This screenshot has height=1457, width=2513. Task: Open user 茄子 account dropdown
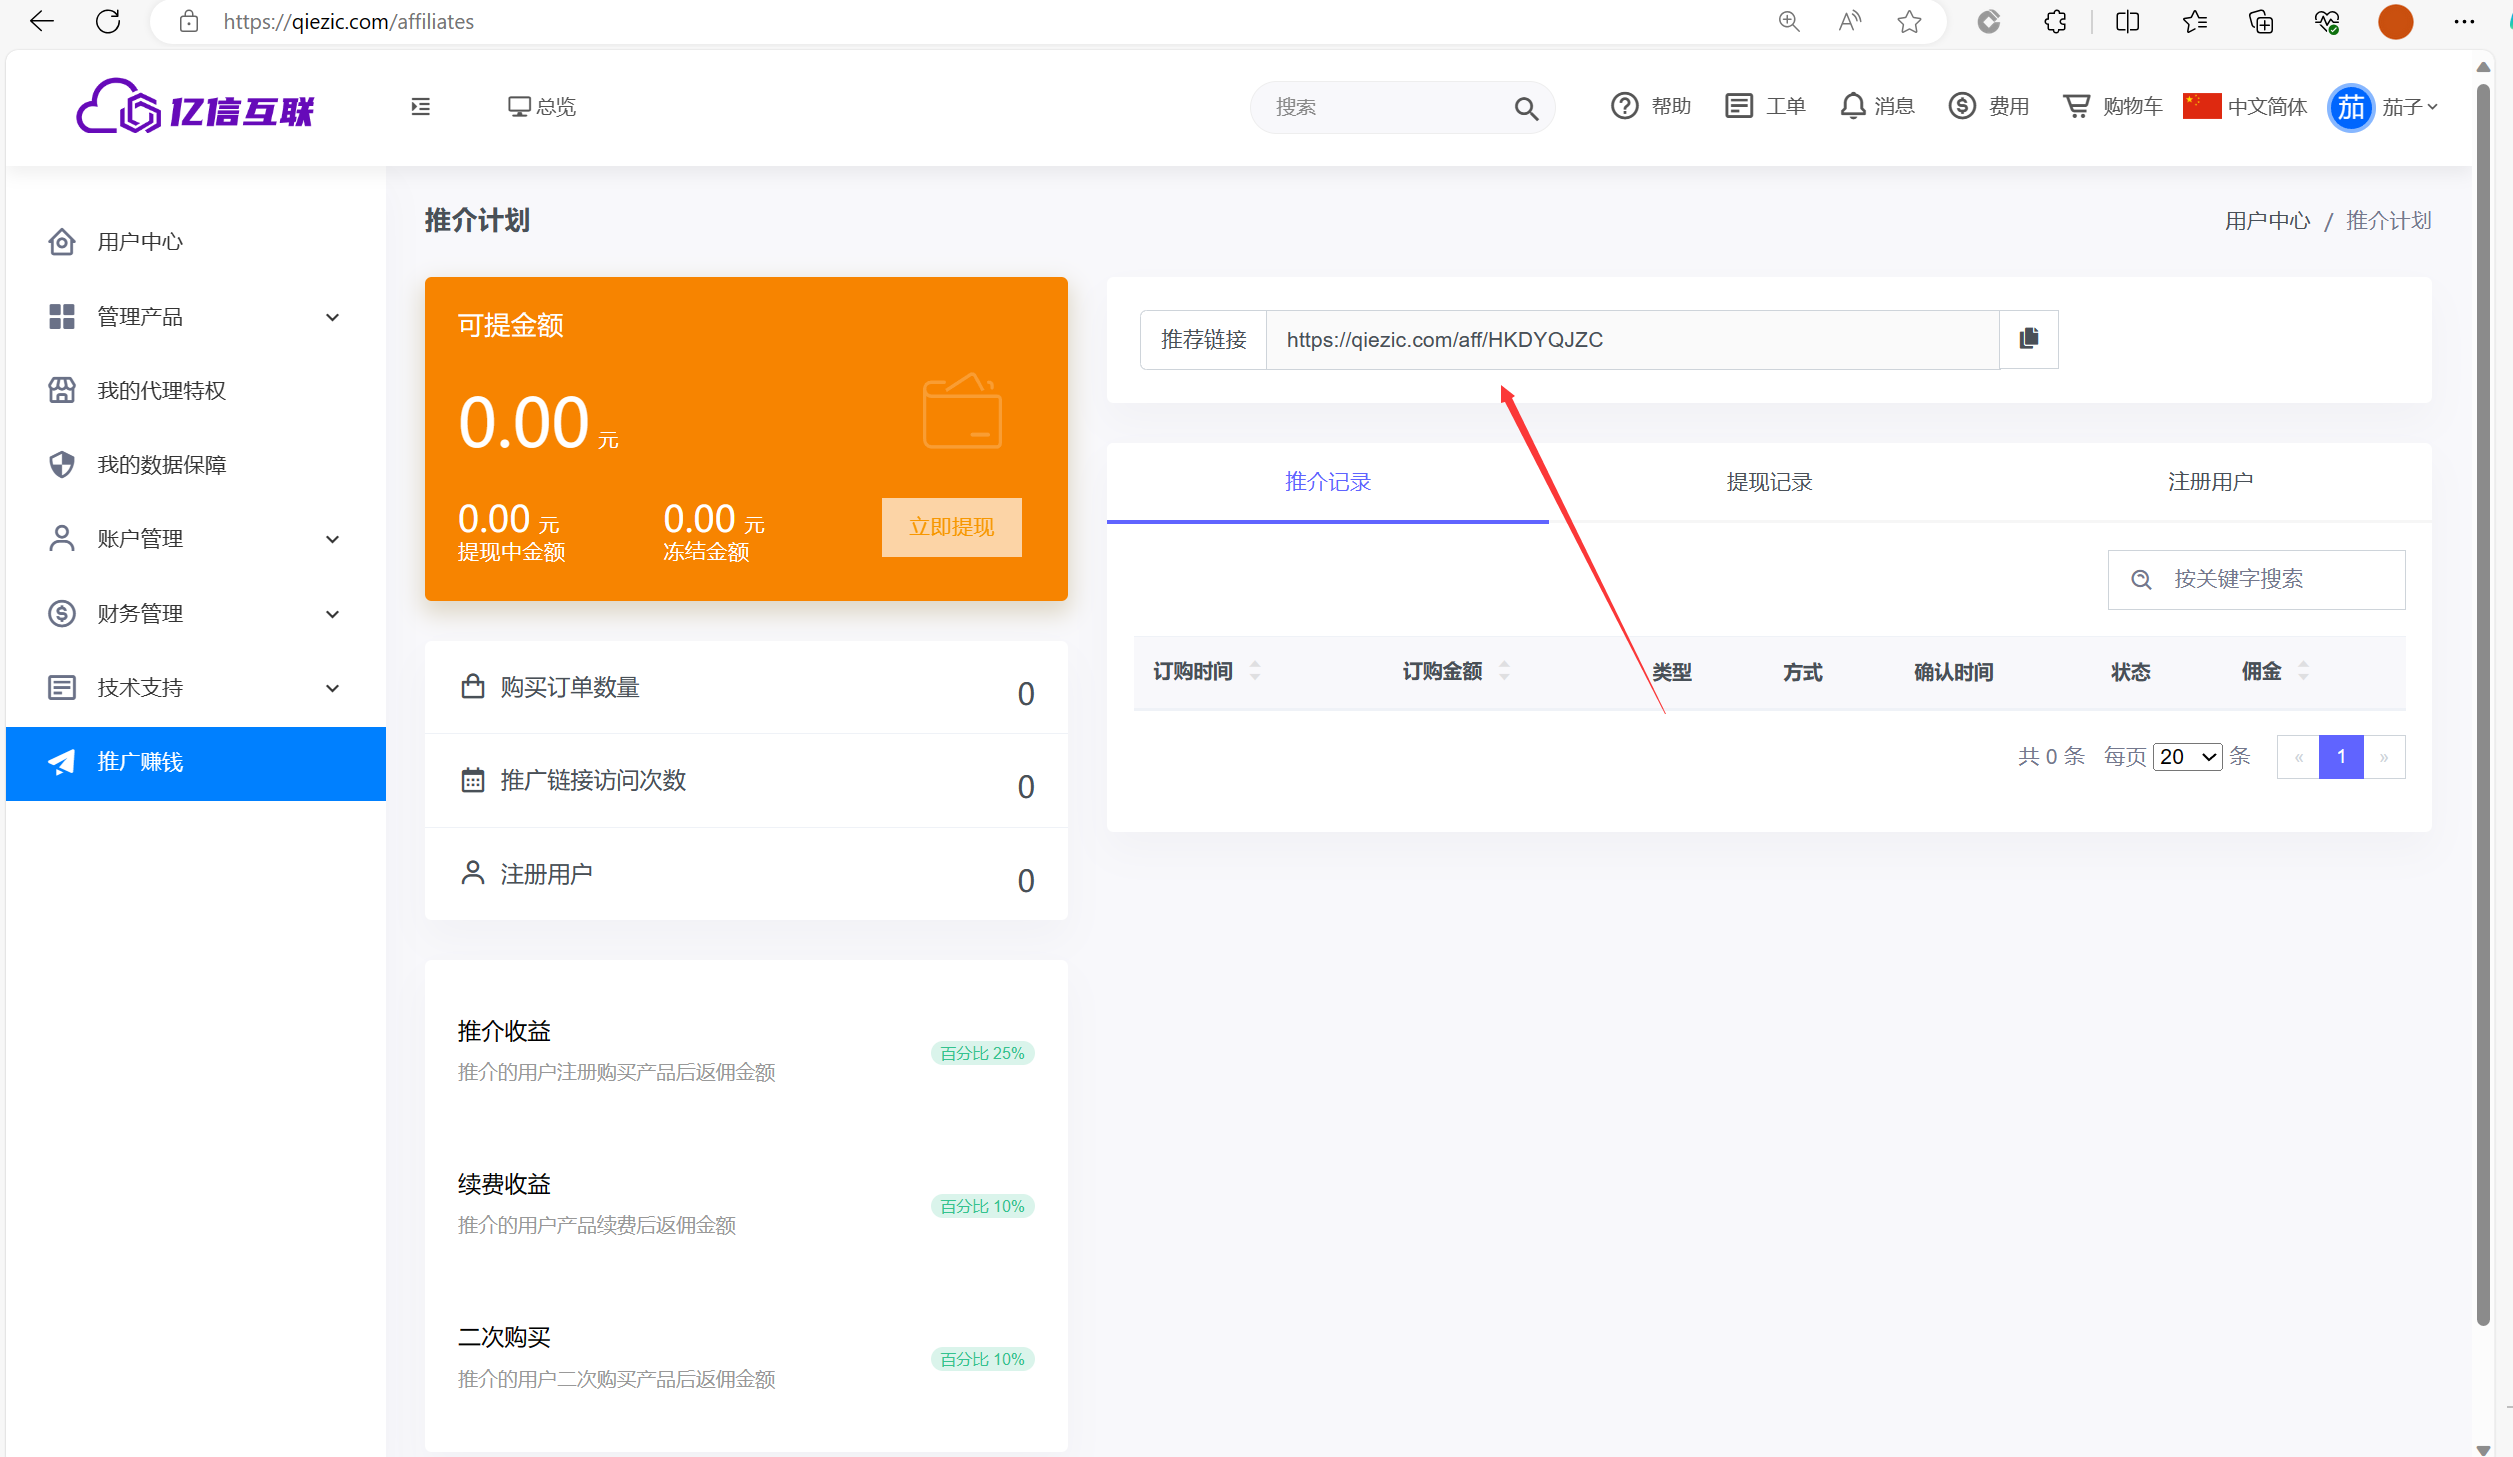[x=2407, y=107]
